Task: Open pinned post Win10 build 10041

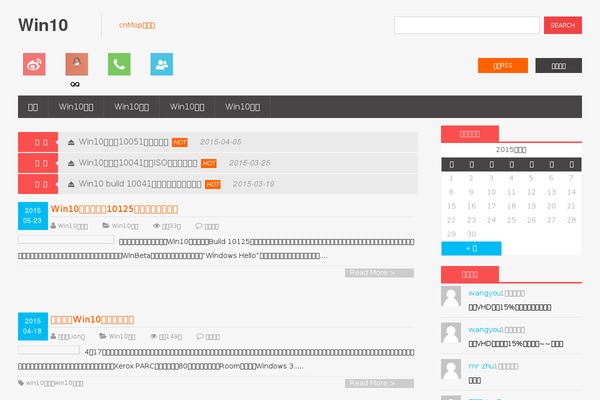Action: [x=140, y=184]
